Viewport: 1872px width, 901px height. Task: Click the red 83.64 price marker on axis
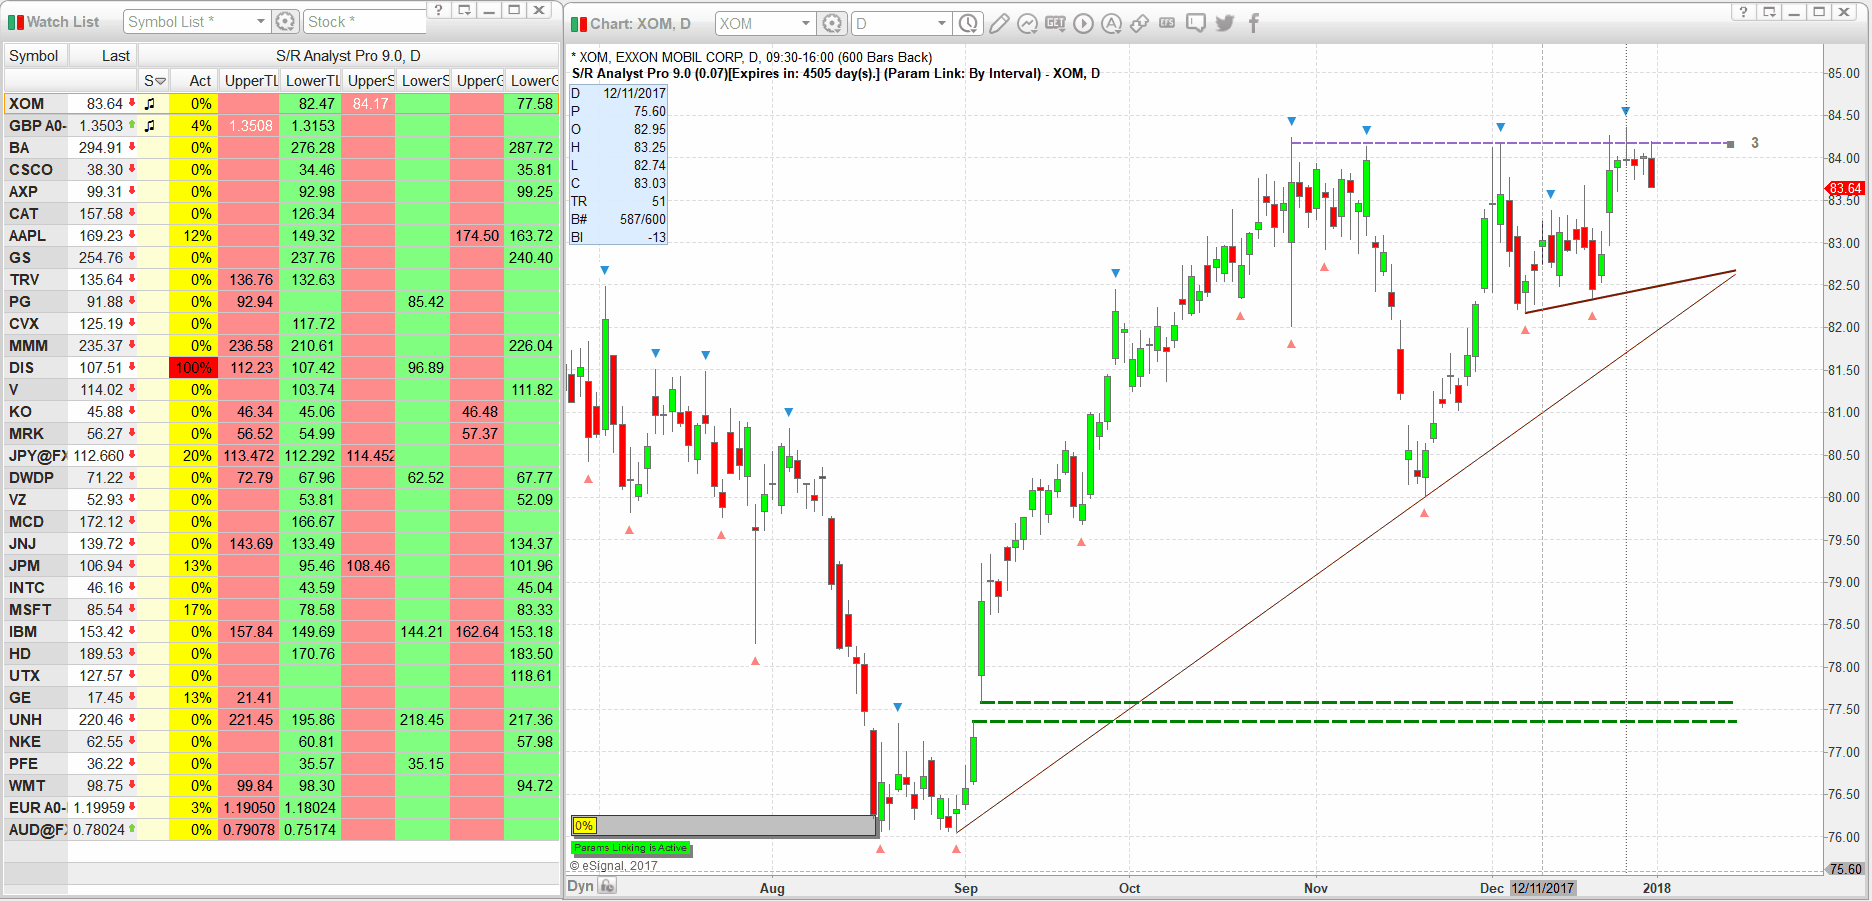tap(1845, 188)
